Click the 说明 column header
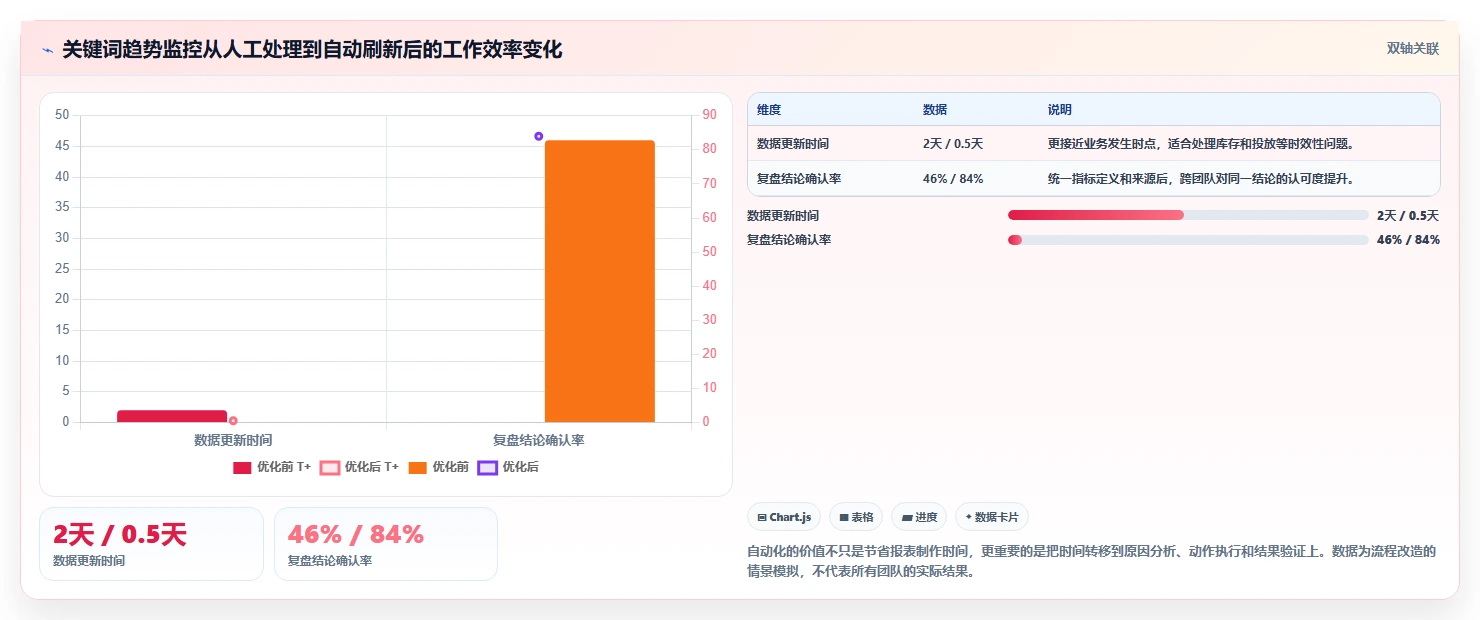 click(x=1060, y=109)
